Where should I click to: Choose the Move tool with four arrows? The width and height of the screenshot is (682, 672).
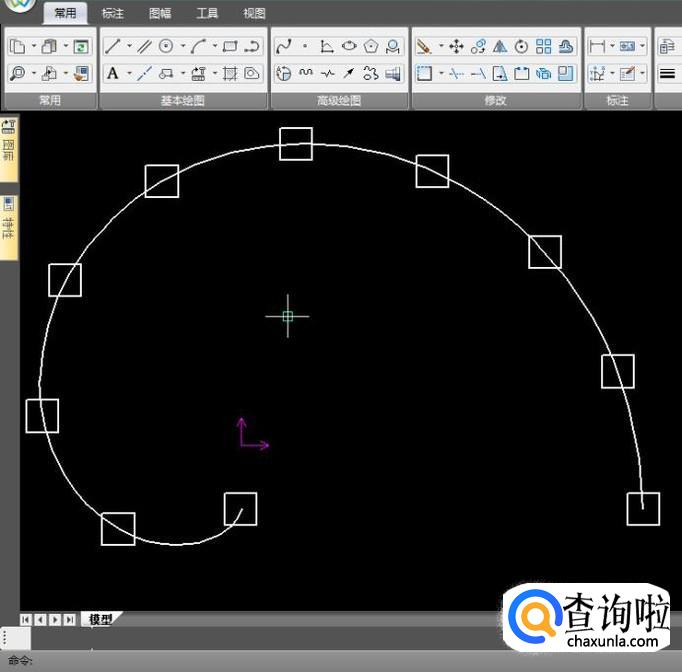456,46
